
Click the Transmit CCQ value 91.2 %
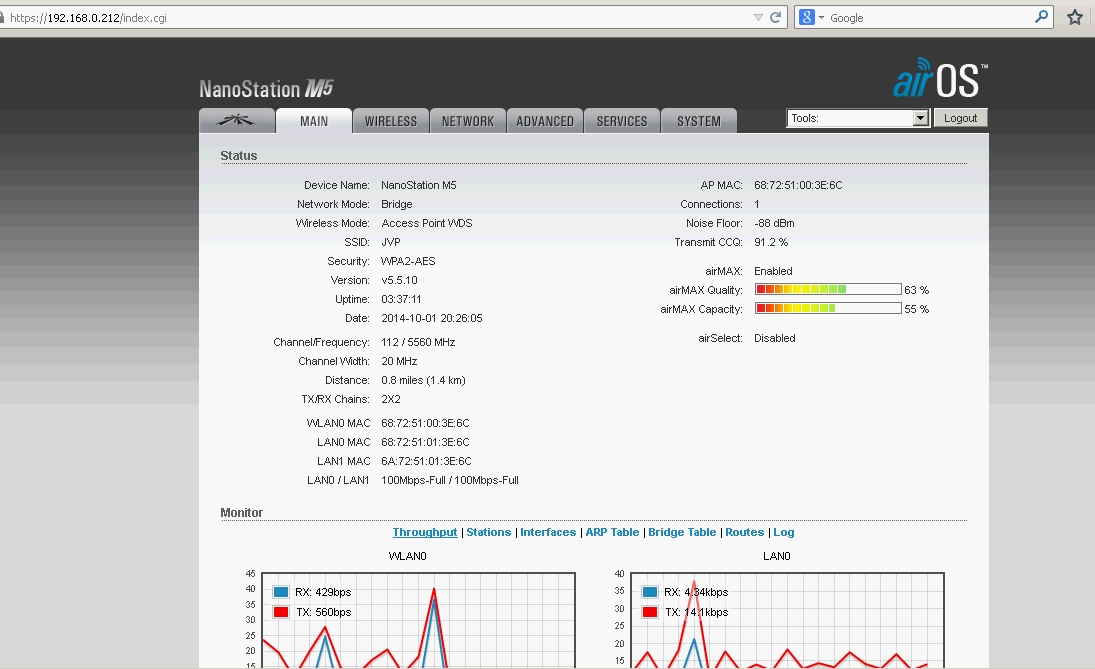point(771,242)
